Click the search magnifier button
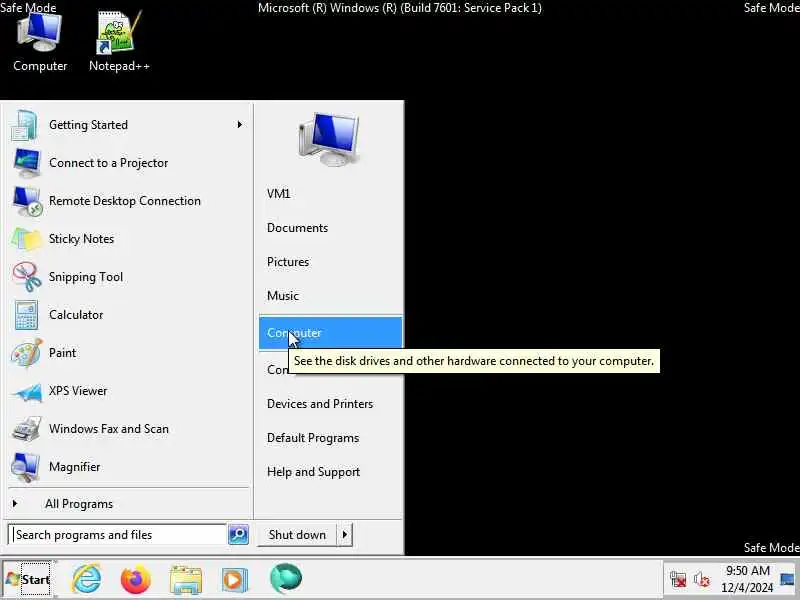Screen dimensions: 800x600 (238, 534)
